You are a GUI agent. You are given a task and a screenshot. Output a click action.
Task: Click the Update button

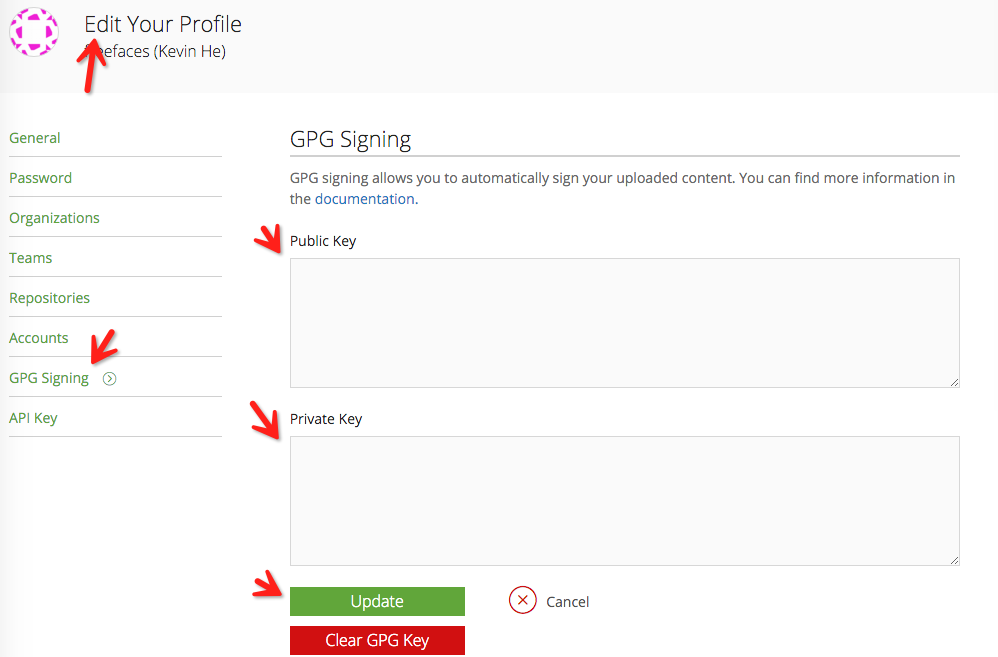point(377,601)
